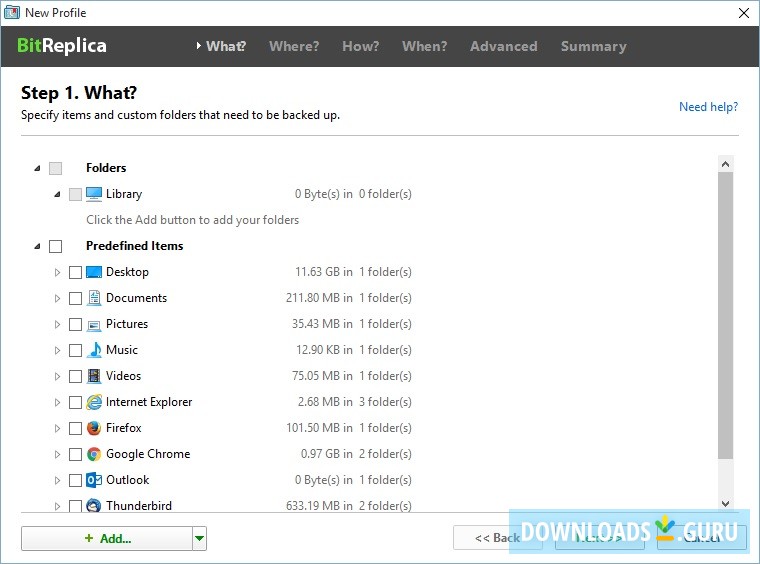The width and height of the screenshot is (760, 564).
Task: Click the Add... button
Action: pyautogui.click(x=107, y=538)
